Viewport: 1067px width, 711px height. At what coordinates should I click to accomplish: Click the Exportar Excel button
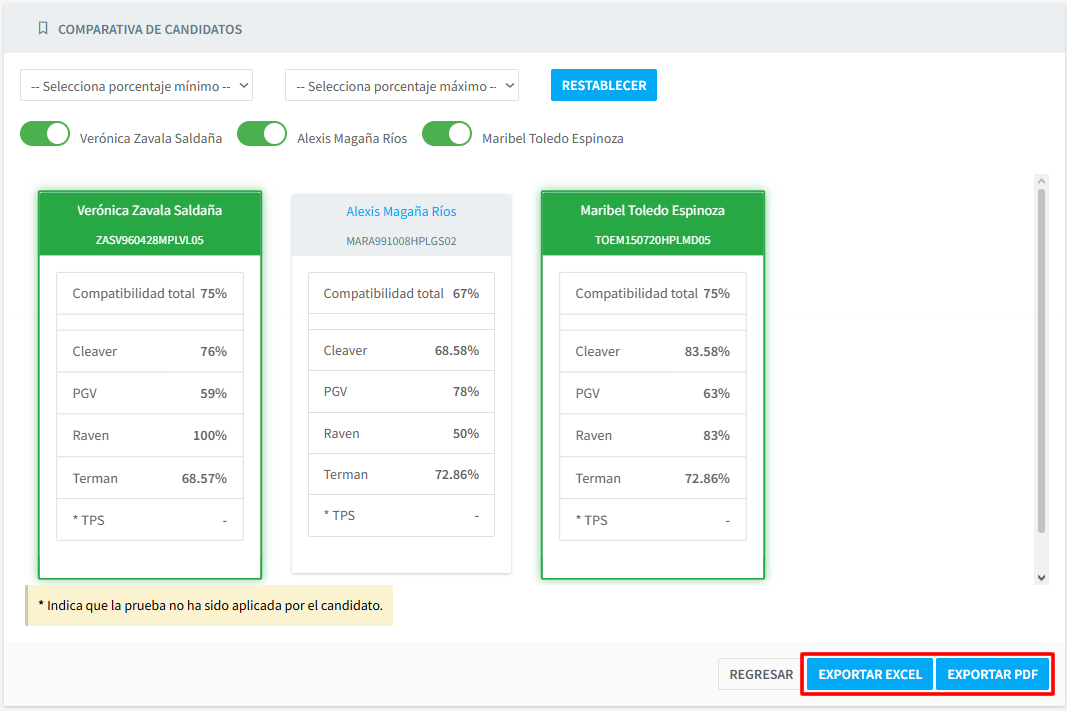pos(870,674)
